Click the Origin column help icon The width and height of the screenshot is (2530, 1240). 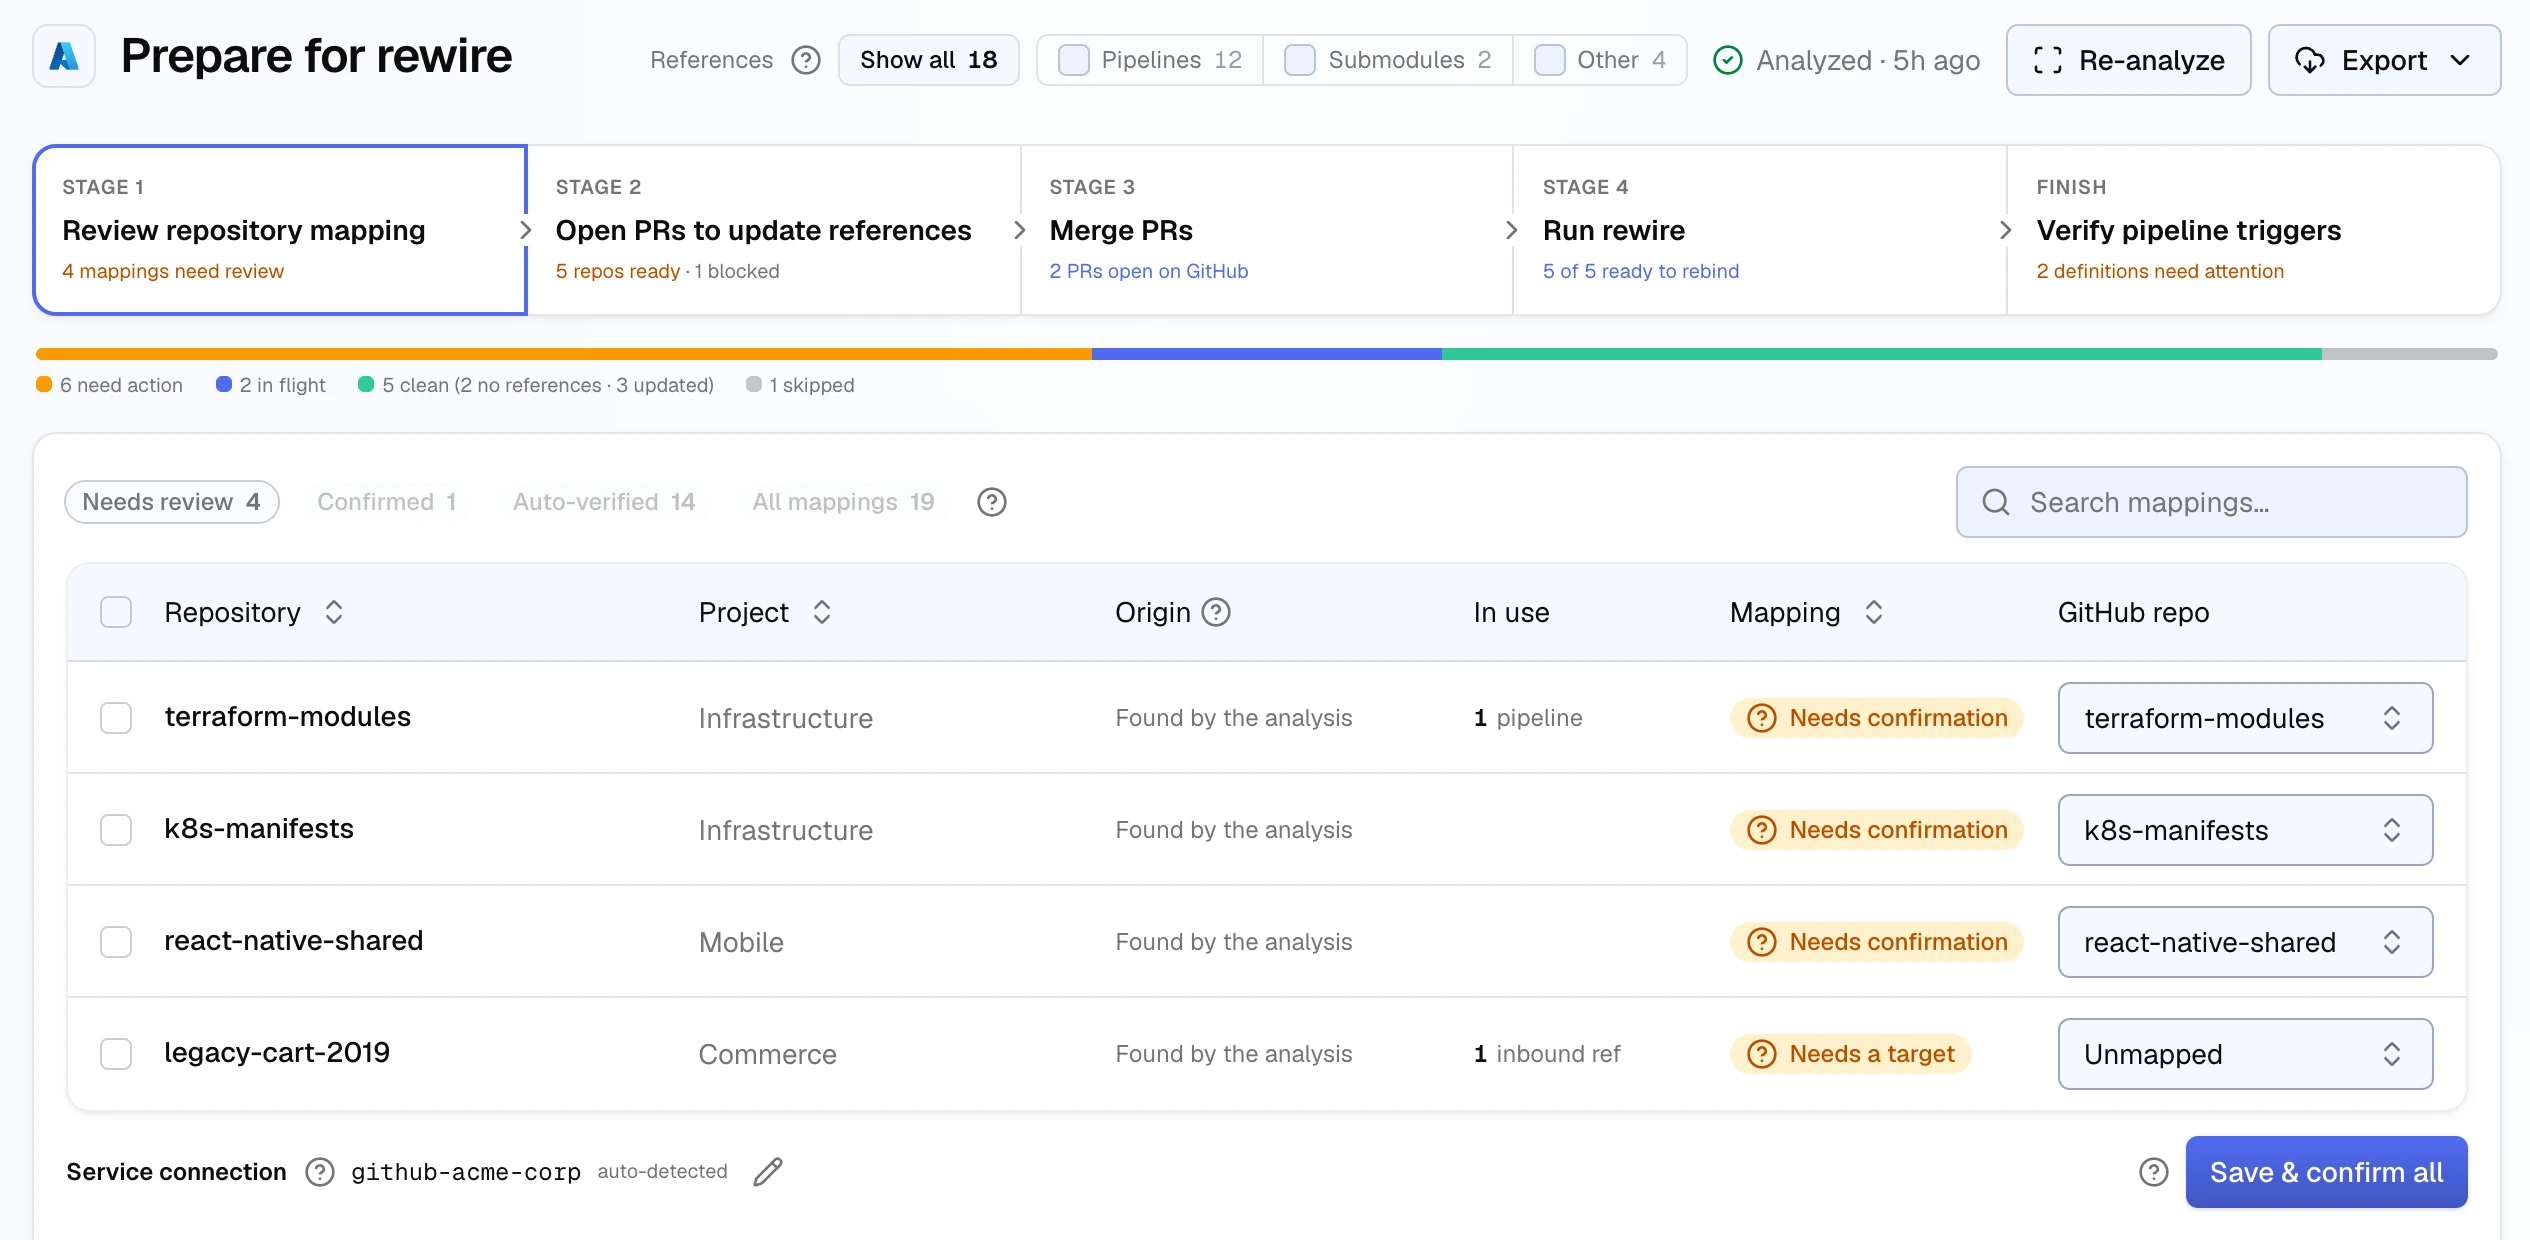(x=1216, y=612)
